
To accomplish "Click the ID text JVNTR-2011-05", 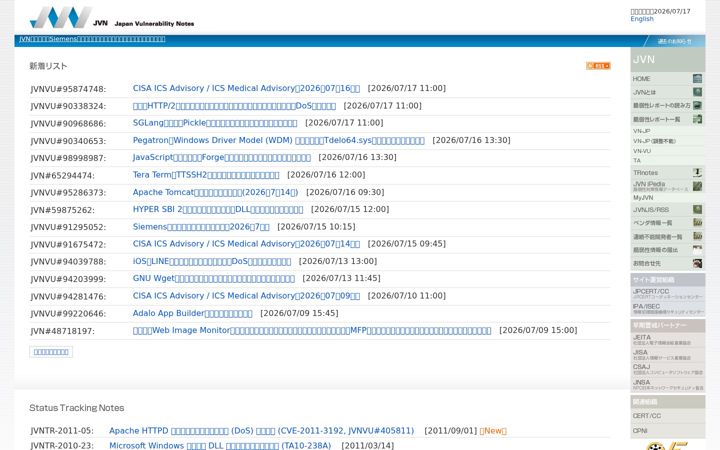I will [62, 431].
